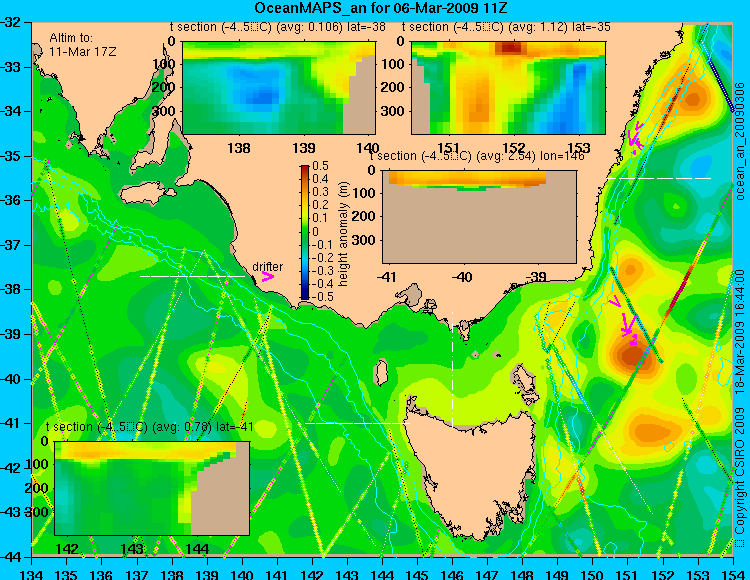Click longitude 136 on the bottom axis

[101, 575]
